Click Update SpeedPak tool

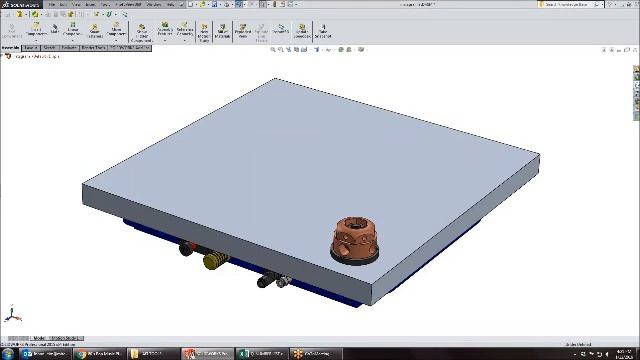(x=302, y=31)
